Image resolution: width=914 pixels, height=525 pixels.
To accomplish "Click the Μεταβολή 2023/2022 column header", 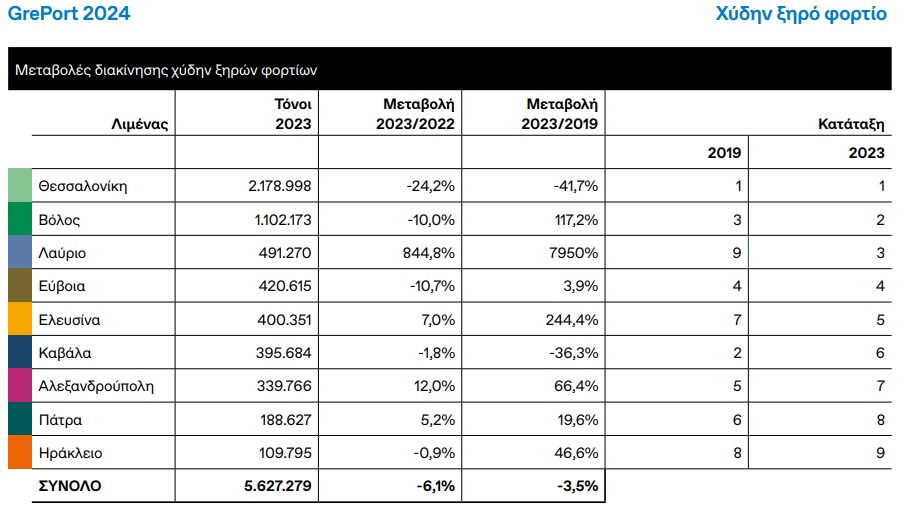I will [419, 114].
